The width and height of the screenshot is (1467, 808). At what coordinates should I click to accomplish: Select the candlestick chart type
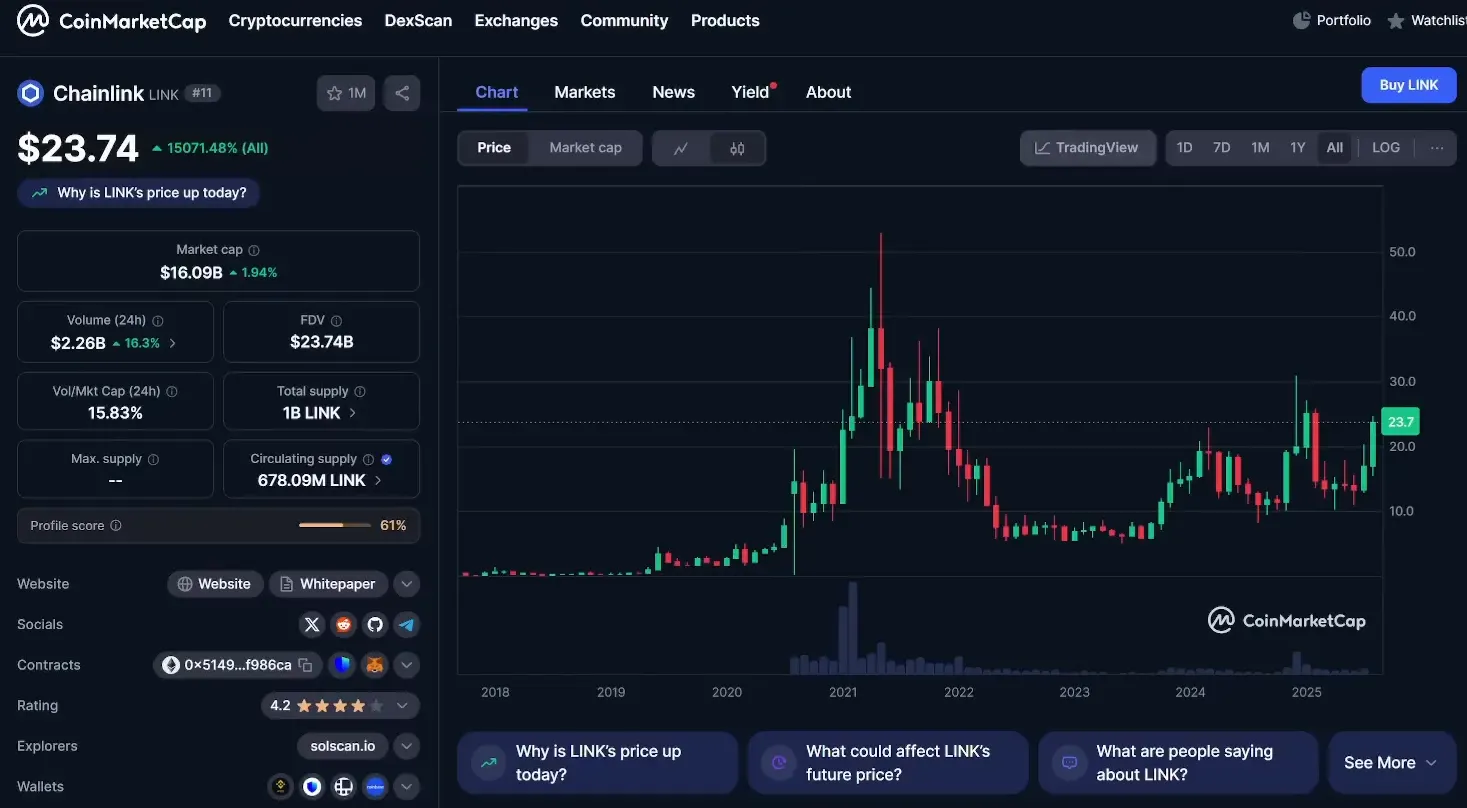(x=737, y=148)
